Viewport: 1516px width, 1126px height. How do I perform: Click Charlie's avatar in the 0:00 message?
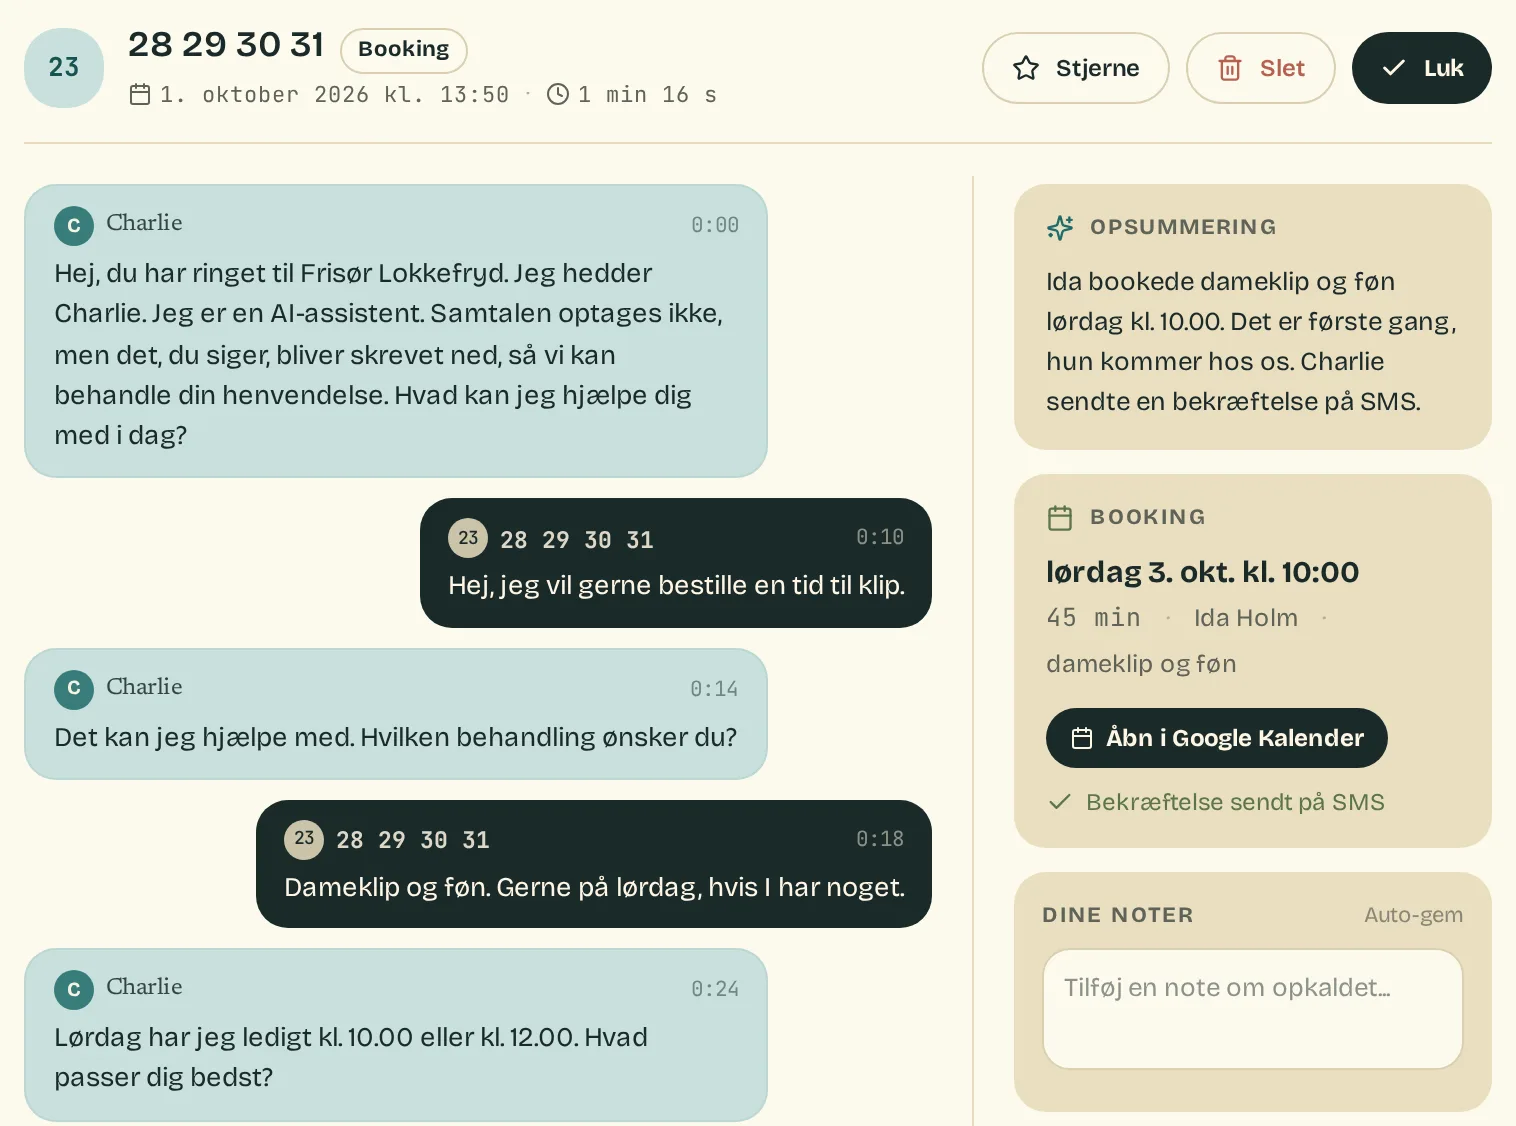point(74,226)
